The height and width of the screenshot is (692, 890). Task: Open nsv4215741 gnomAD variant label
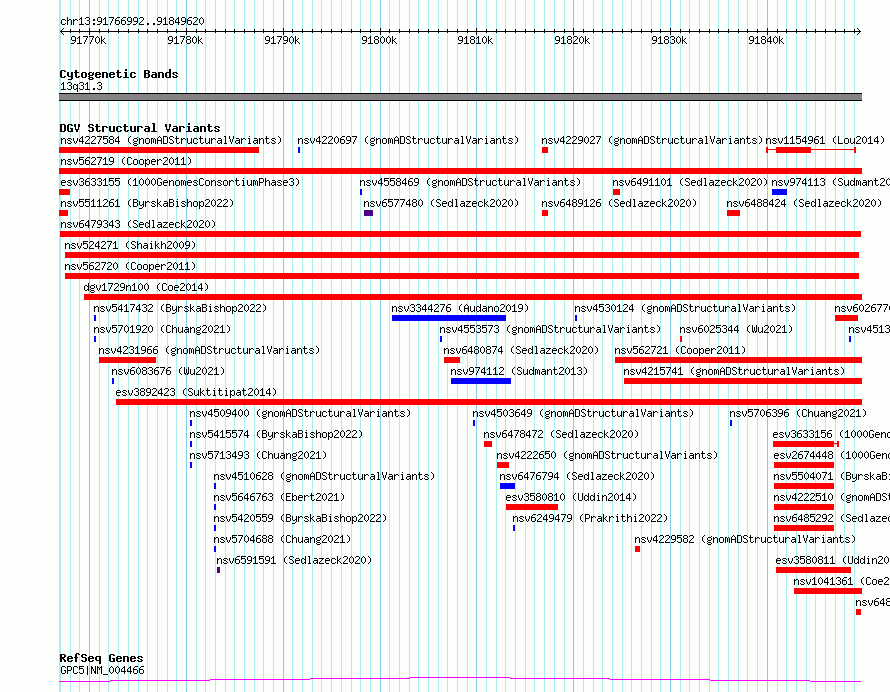[x=734, y=371]
